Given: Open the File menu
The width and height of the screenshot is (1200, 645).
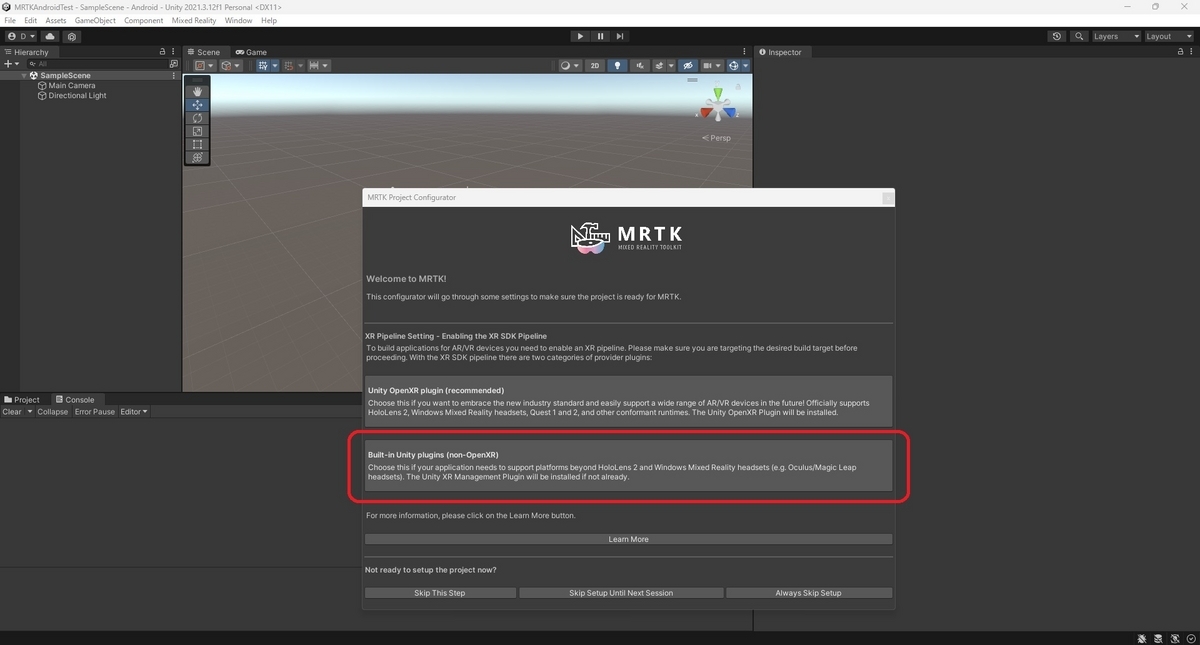Looking at the screenshot, I should (10, 20).
